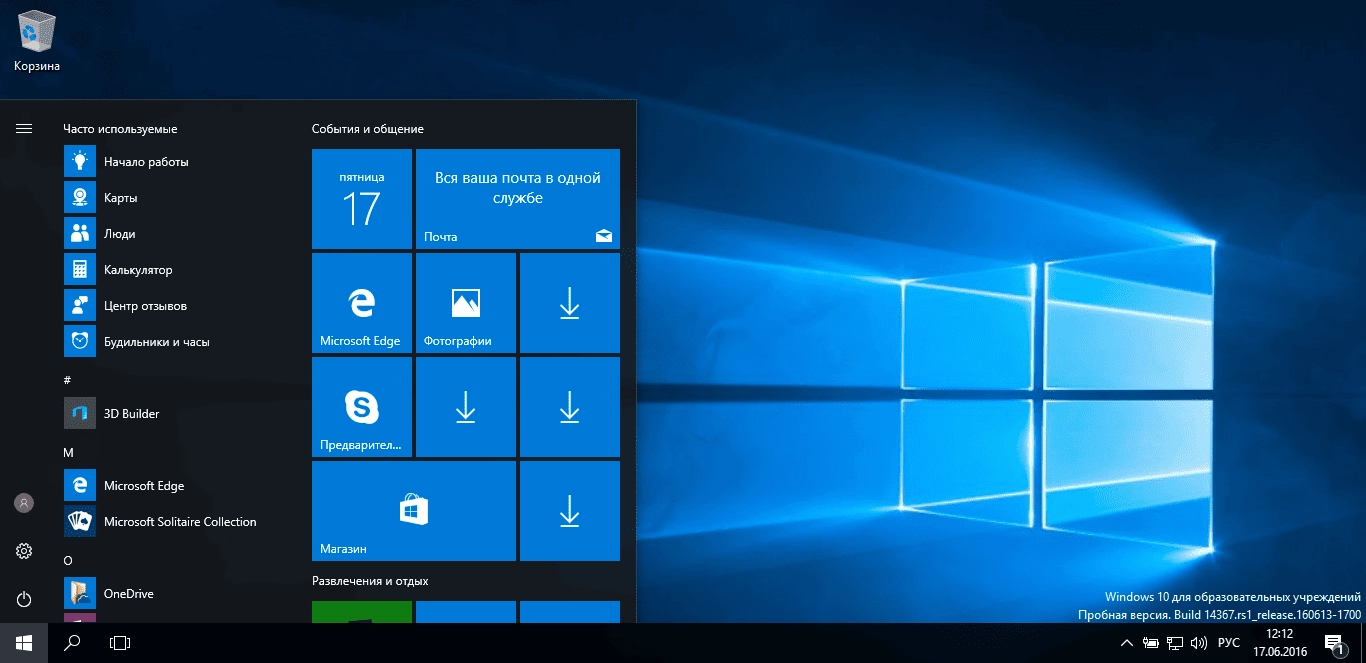Open the Почта mail tile
The width and height of the screenshot is (1366, 663).
click(518, 199)
